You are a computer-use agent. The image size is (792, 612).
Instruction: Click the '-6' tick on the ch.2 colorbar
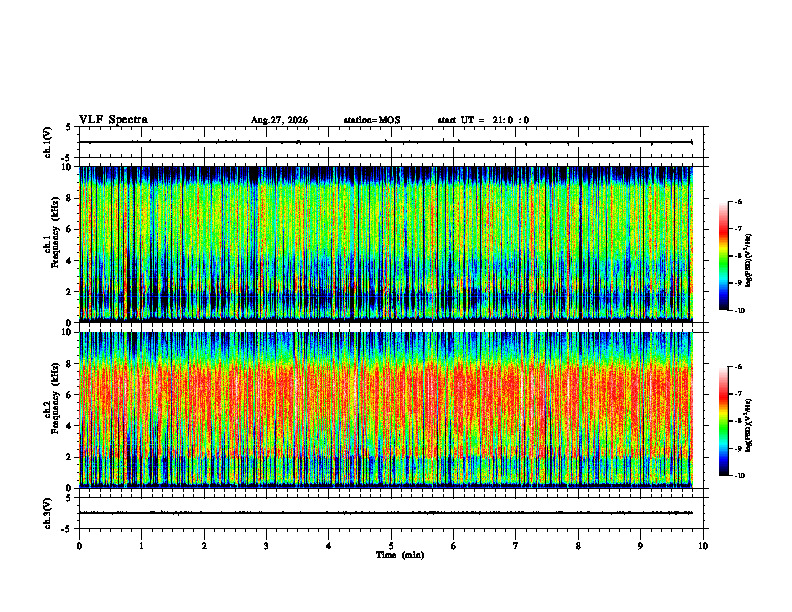coord(738,367)
